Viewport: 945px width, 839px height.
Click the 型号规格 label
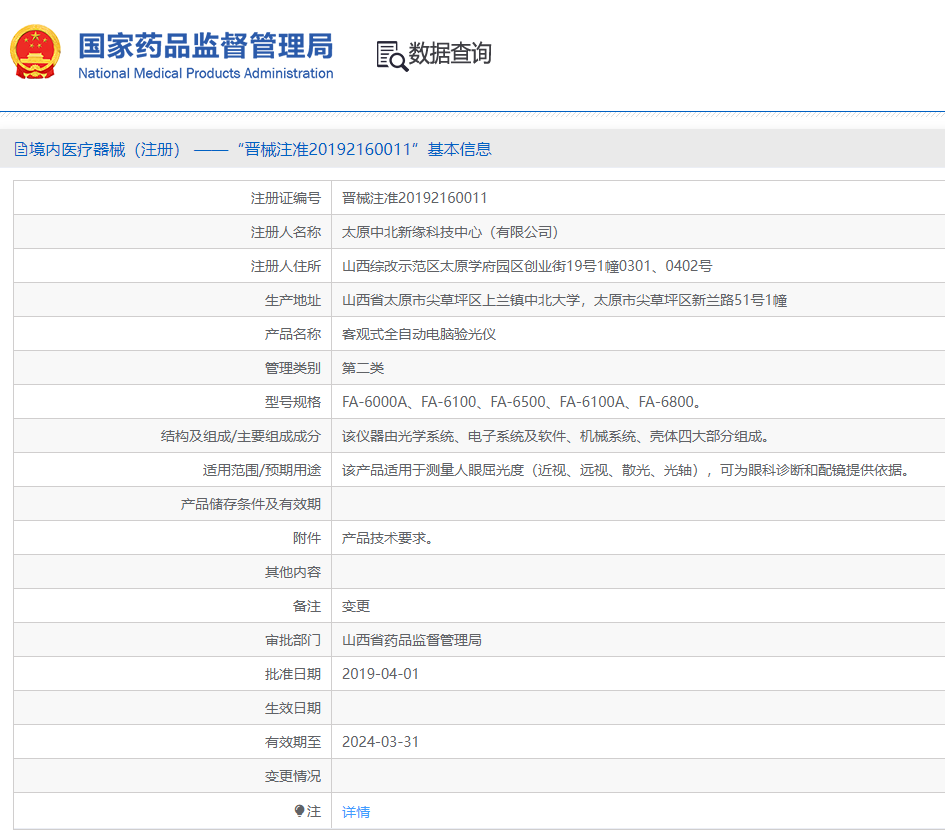click(x=293, y=402)
